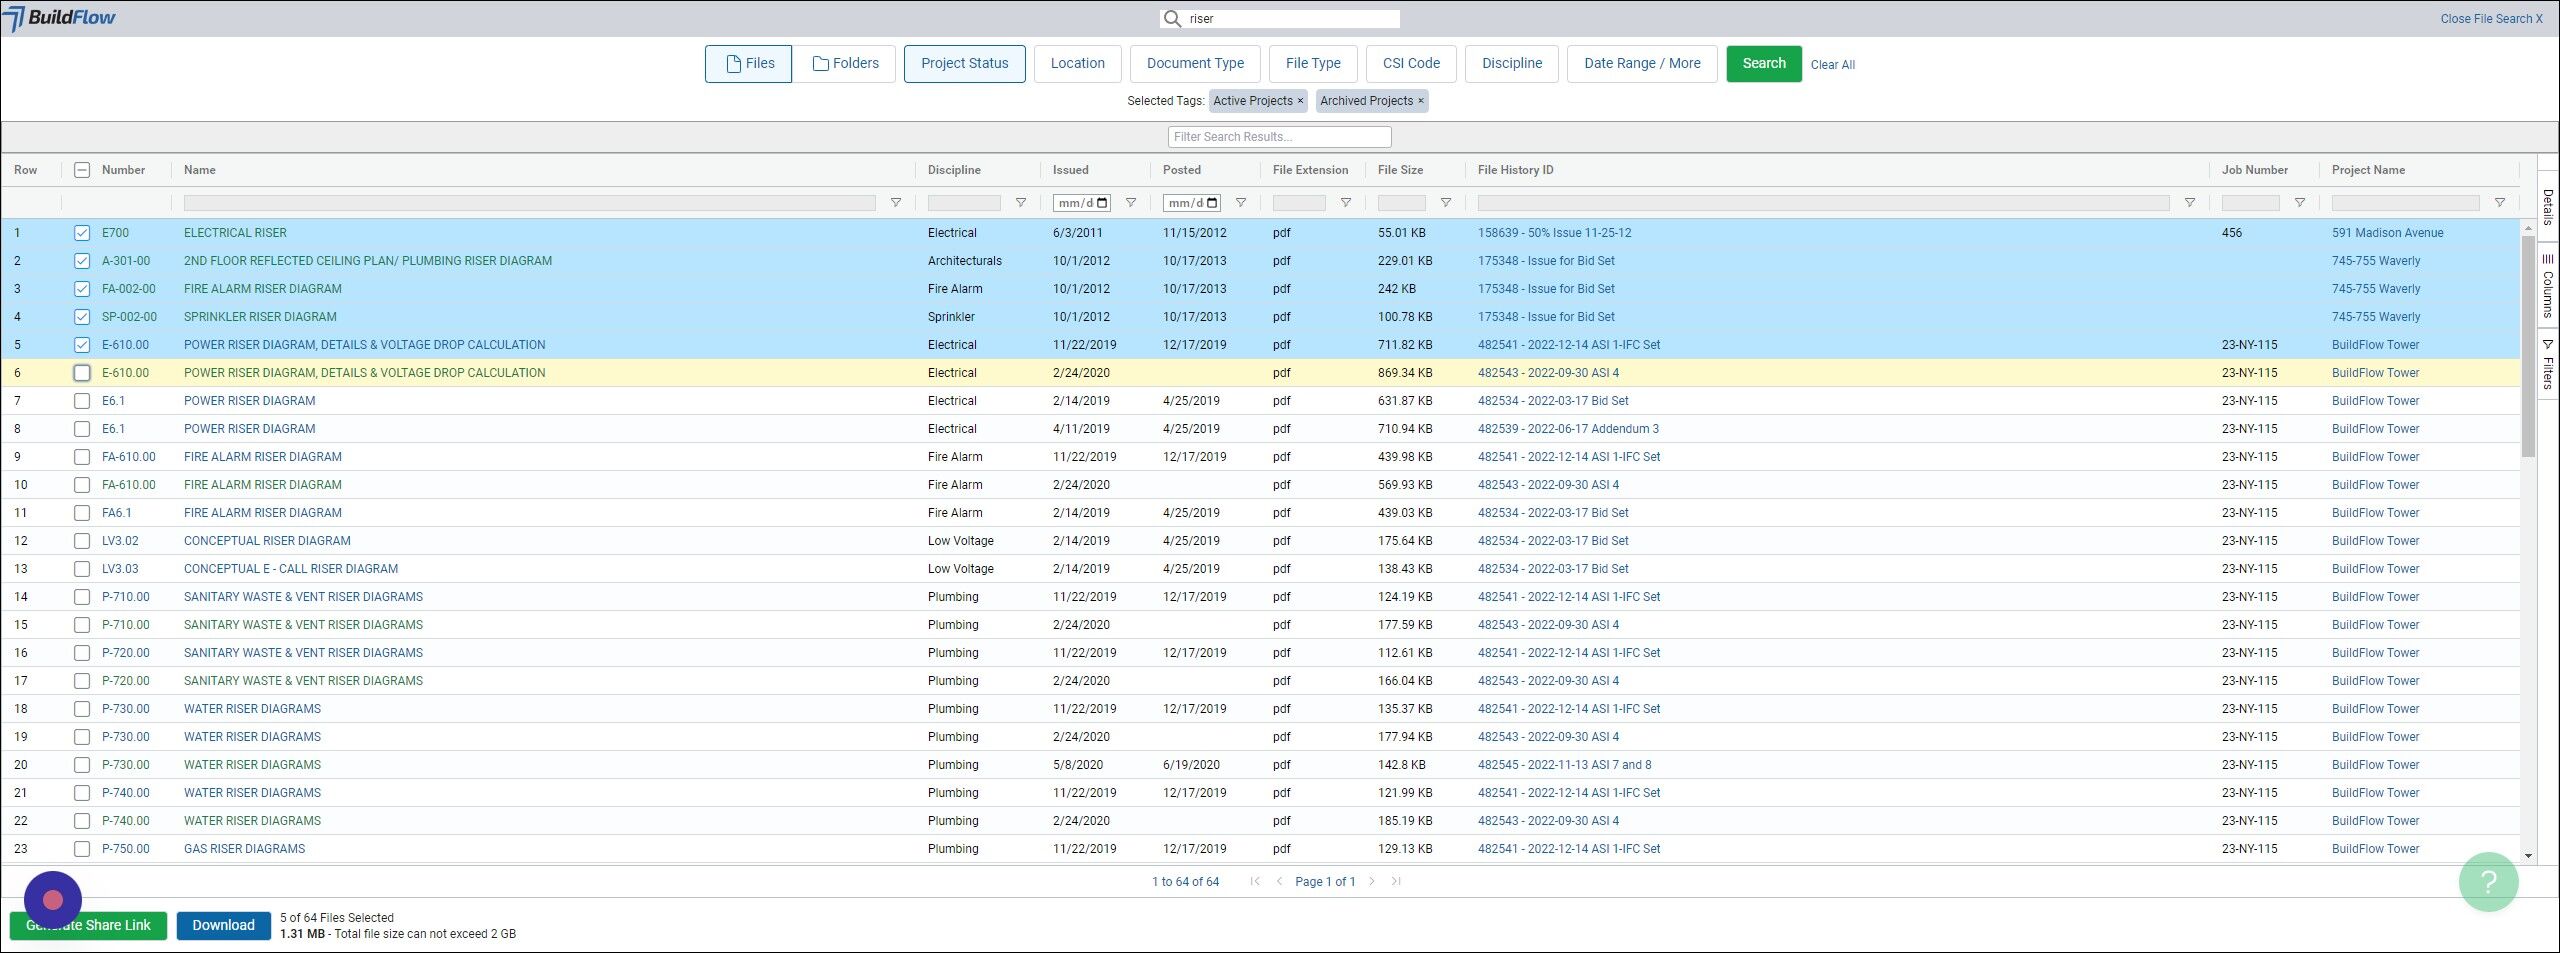The width and height of the screenshot is (2560, 953).
Task: Expand the Document Type filter
Action: (1195, 64)
